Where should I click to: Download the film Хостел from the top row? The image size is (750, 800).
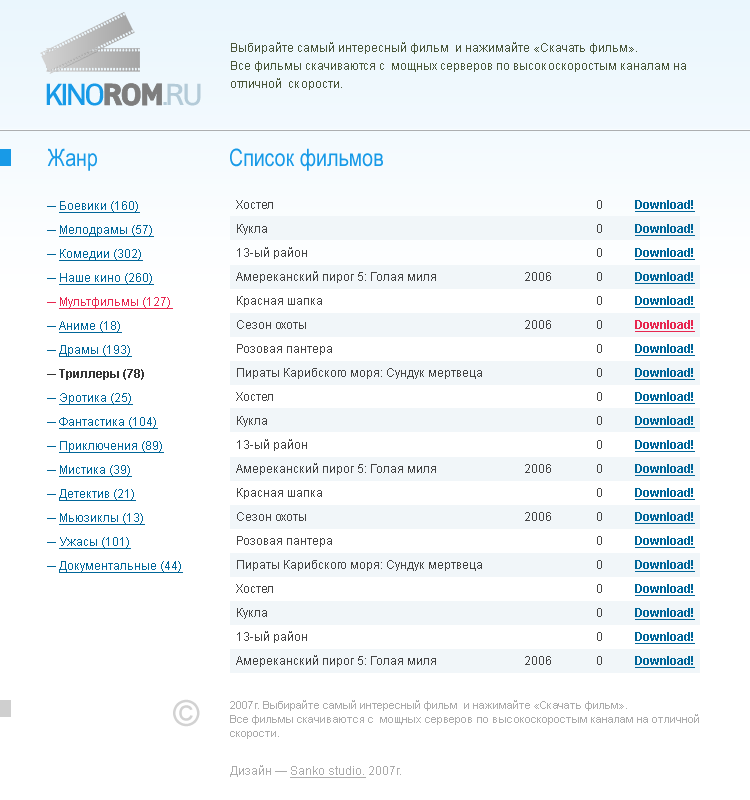(x=663, y=204)
